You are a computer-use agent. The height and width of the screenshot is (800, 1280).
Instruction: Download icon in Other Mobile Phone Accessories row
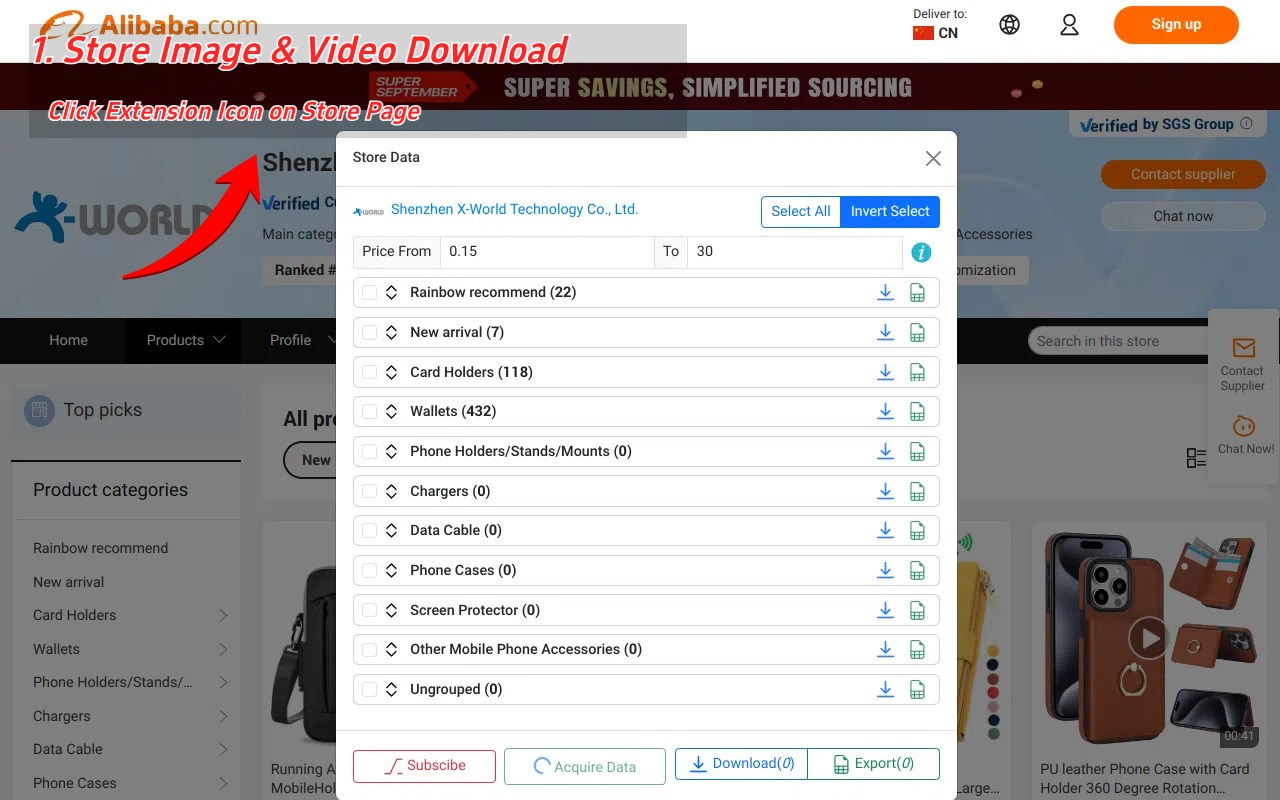pyautogui.click(x=885, y=649)
